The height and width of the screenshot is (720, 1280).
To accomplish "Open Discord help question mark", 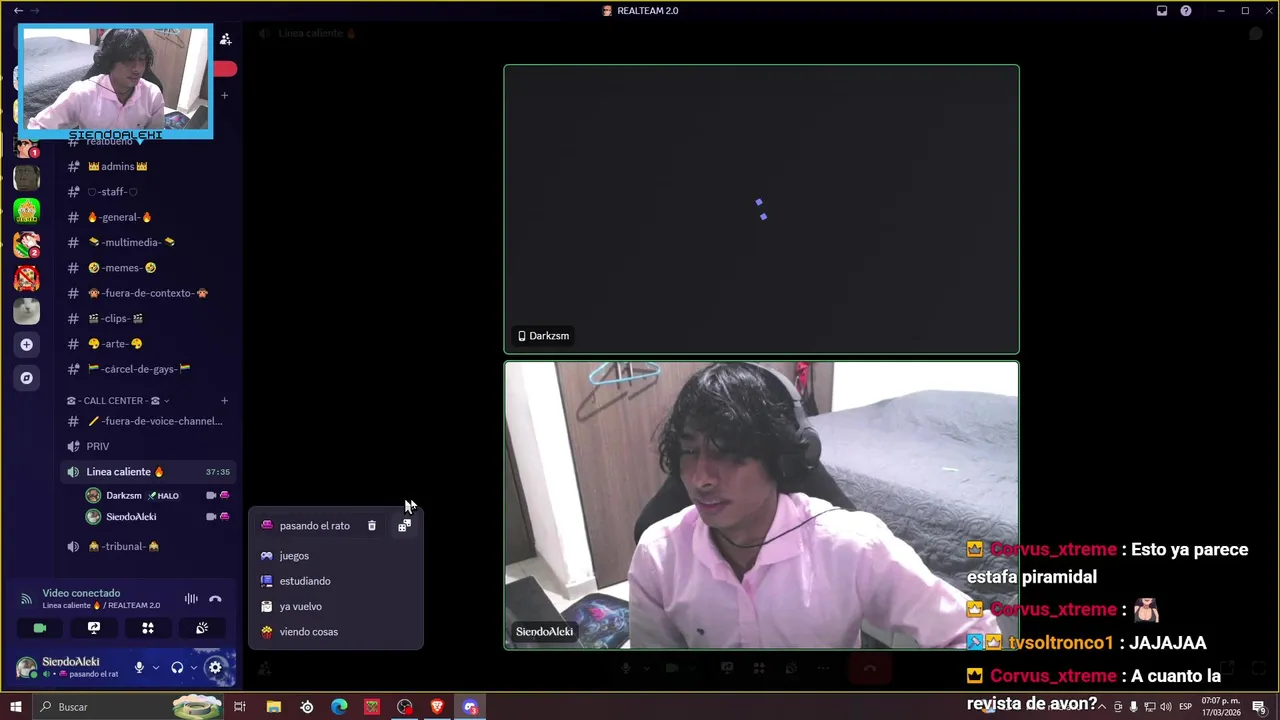I will click(1186, 11).
